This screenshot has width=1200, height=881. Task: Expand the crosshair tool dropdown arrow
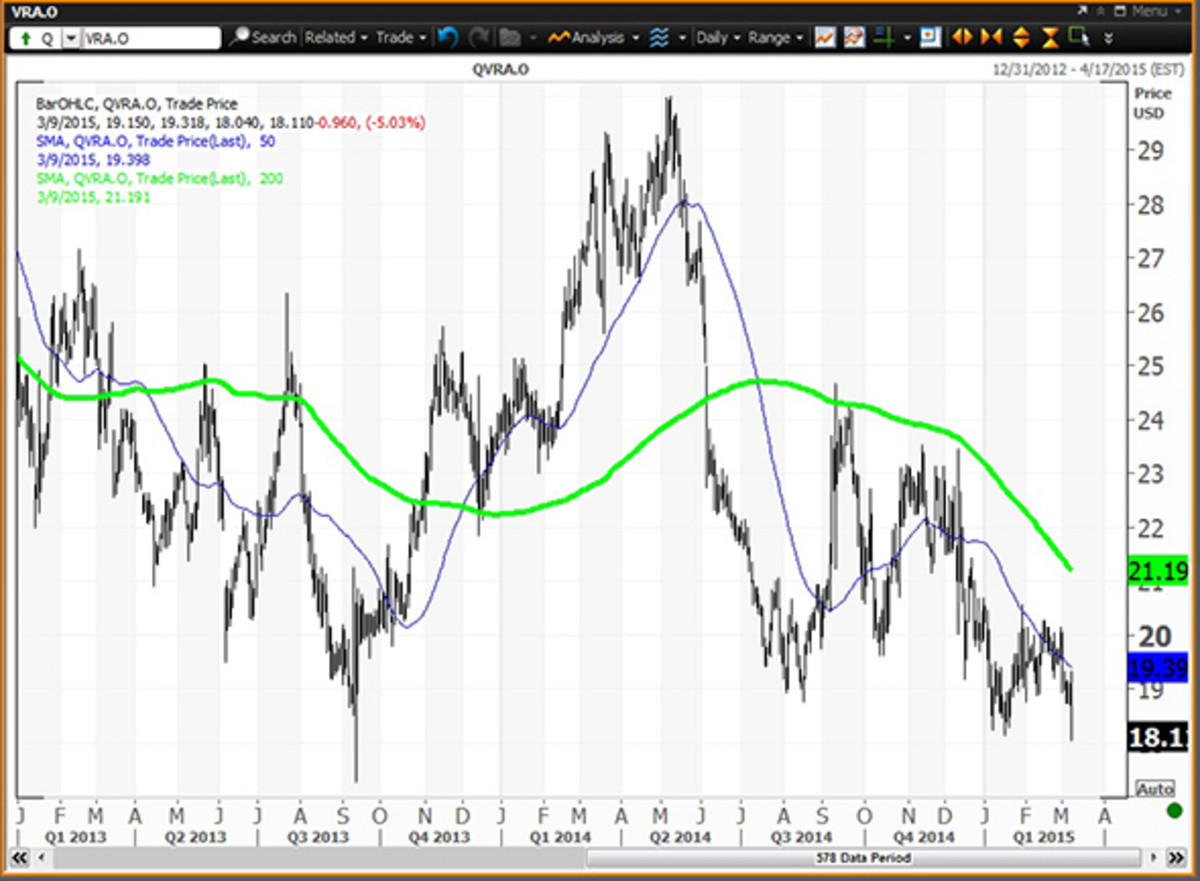pyautogui.click(x=907, y=38)
